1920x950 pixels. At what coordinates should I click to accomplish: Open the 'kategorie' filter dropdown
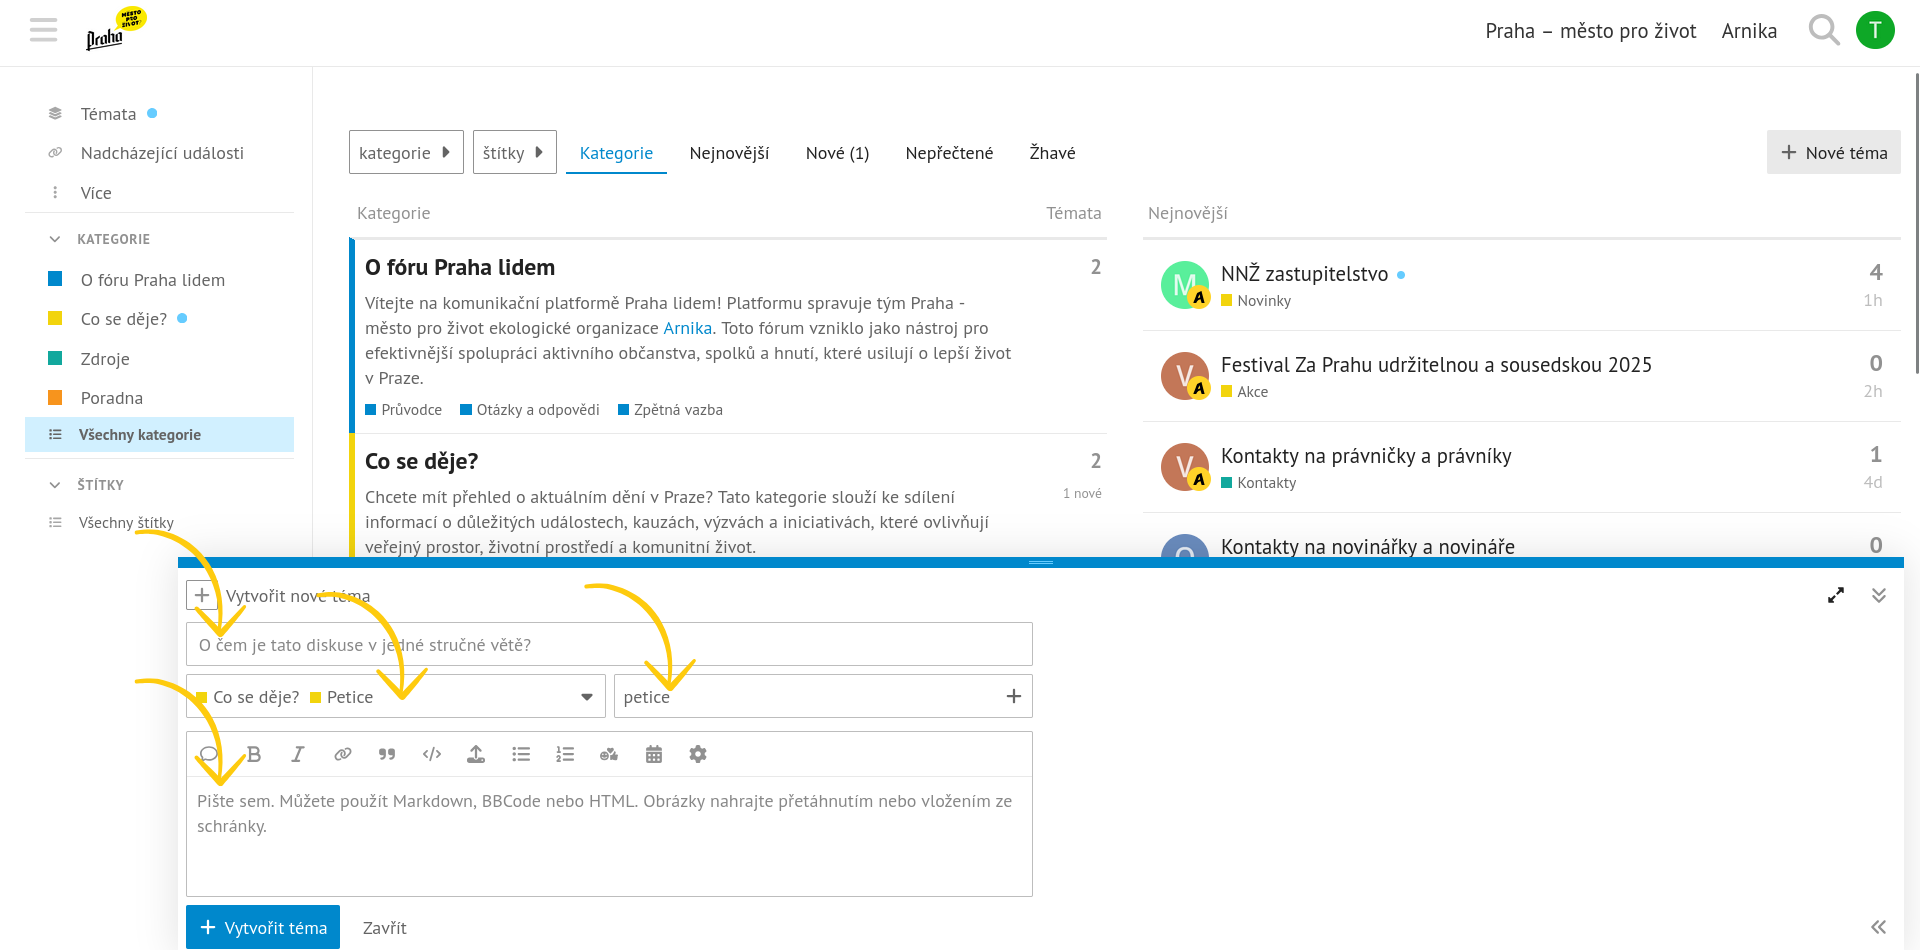(x=406, y=152)
